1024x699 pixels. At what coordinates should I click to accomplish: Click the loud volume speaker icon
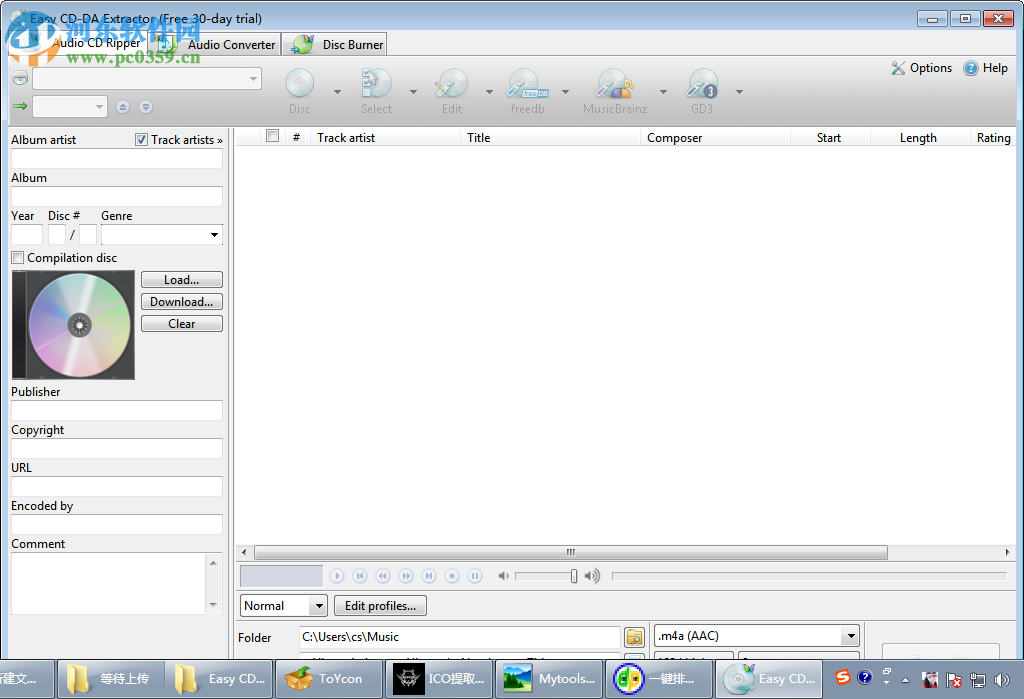pyautogui.click(x=592, y=576)
